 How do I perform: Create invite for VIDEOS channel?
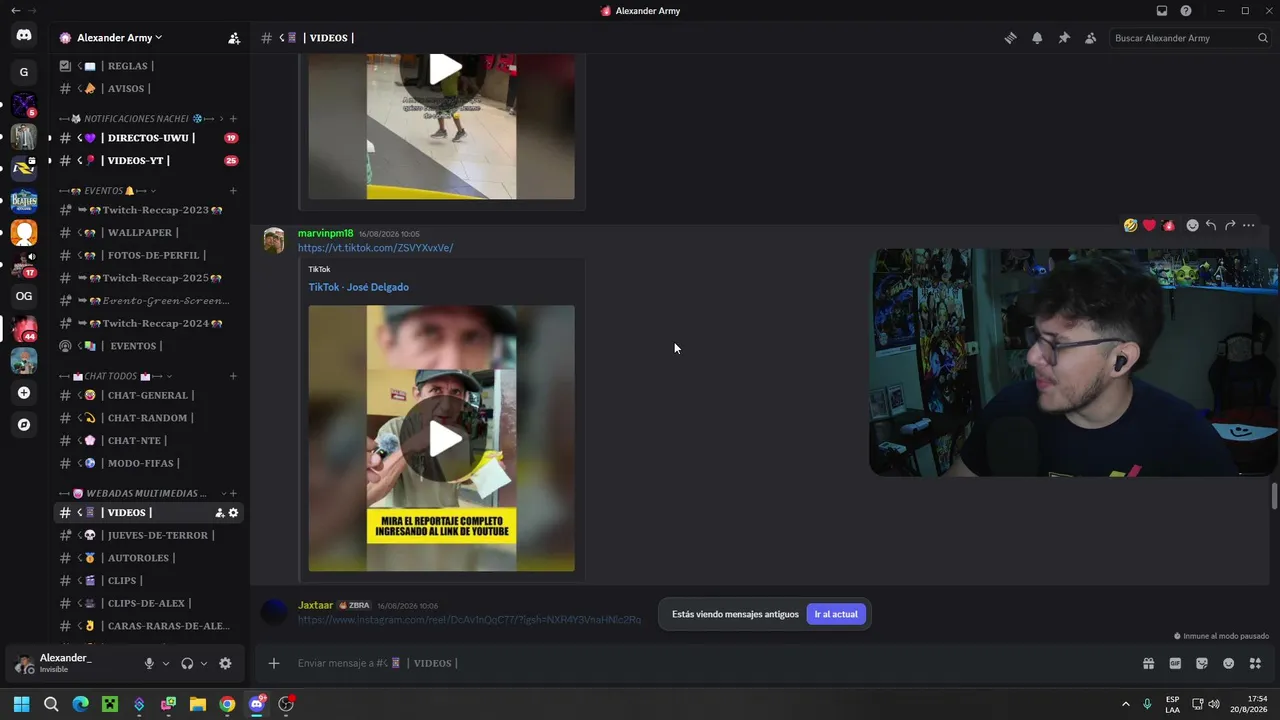219,513
